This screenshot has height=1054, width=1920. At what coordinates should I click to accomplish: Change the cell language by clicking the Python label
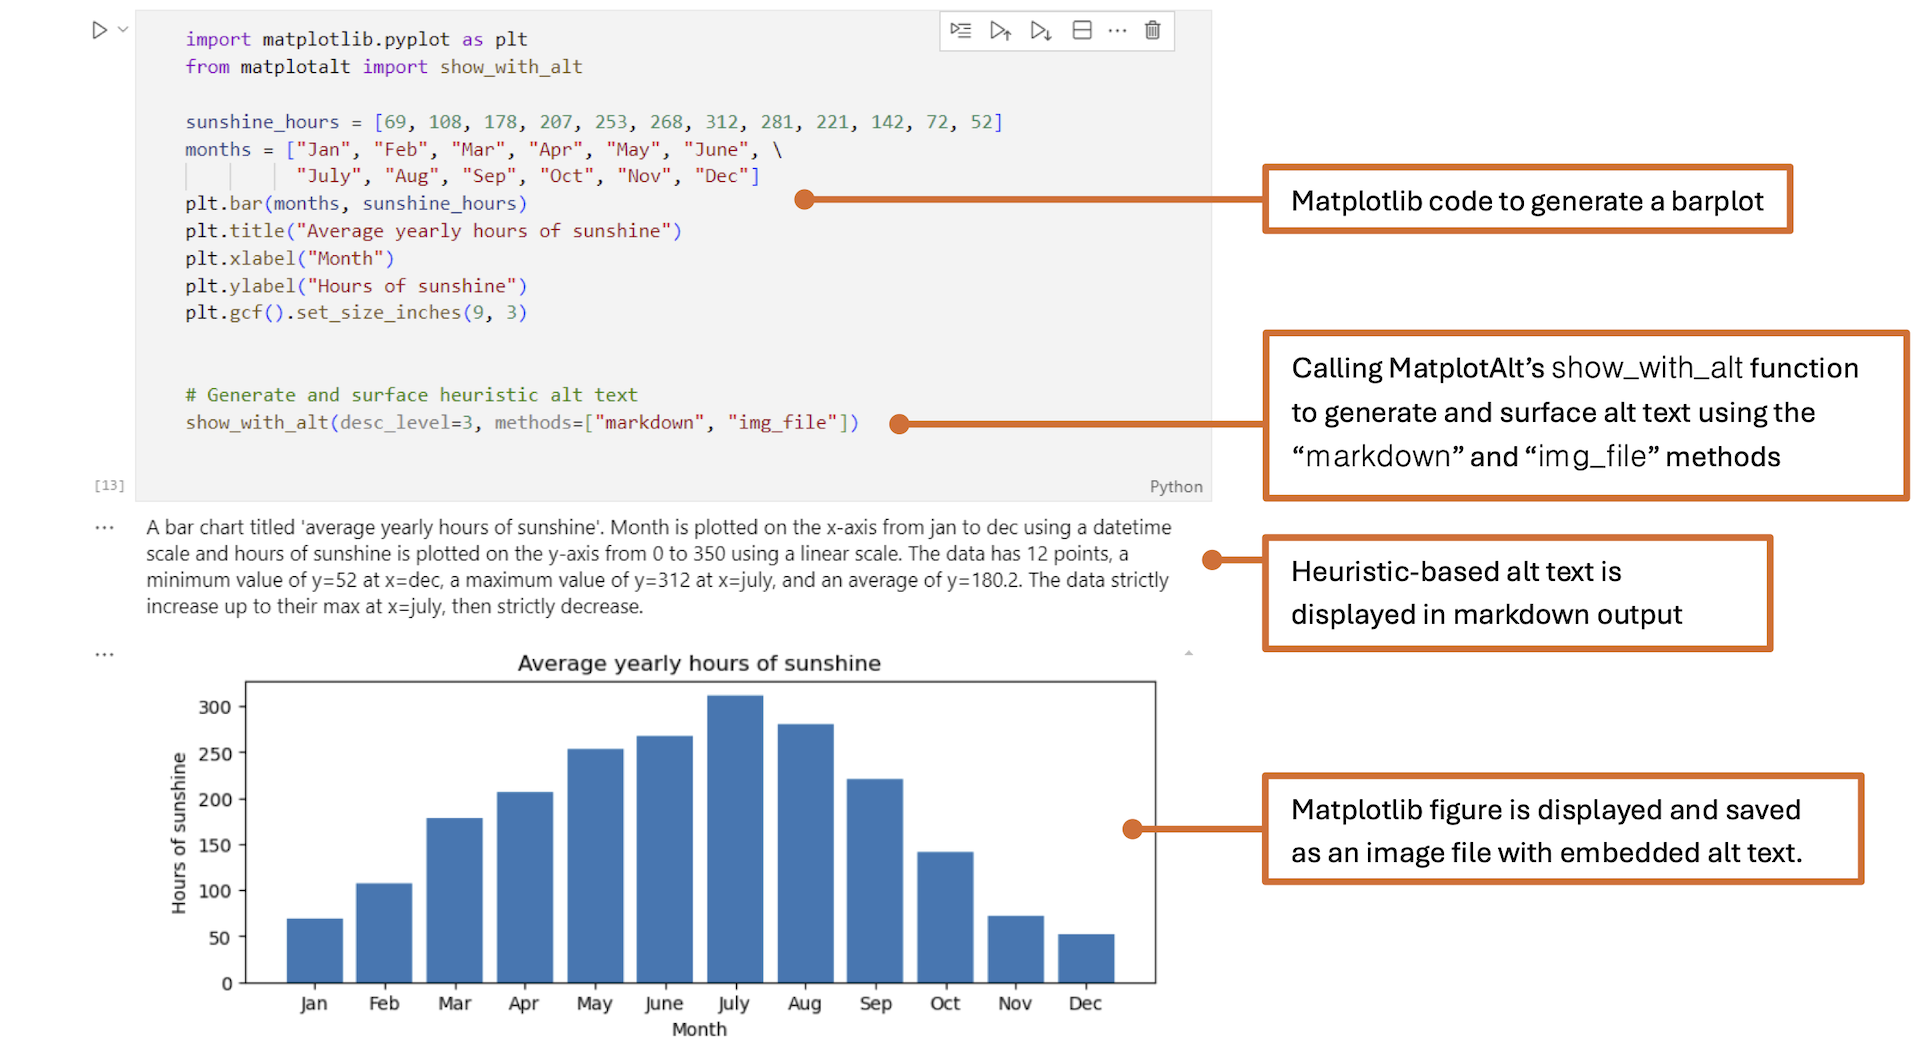pyautogui.click(x=1176, y=487)
